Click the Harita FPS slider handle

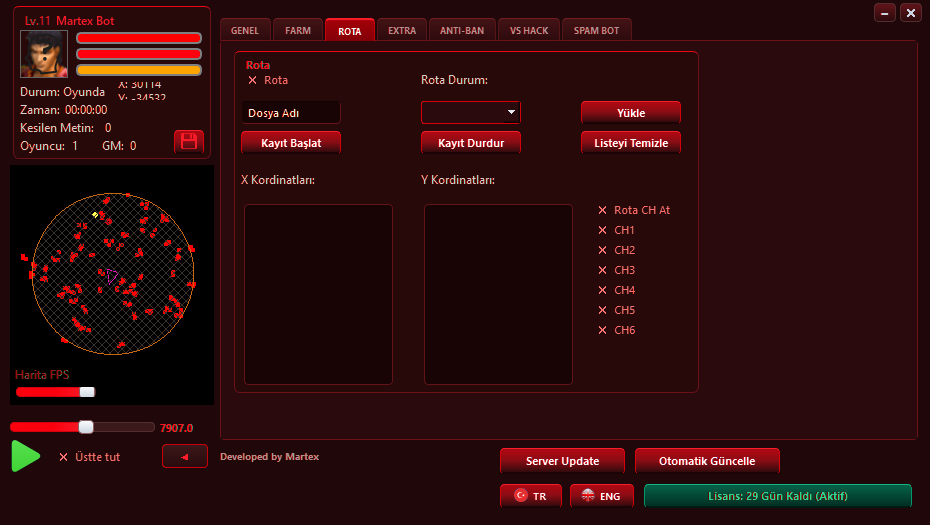[x=87, y=392]
